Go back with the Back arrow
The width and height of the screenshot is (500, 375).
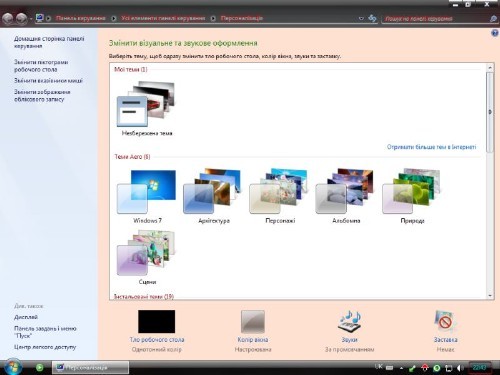coord(8,18)
